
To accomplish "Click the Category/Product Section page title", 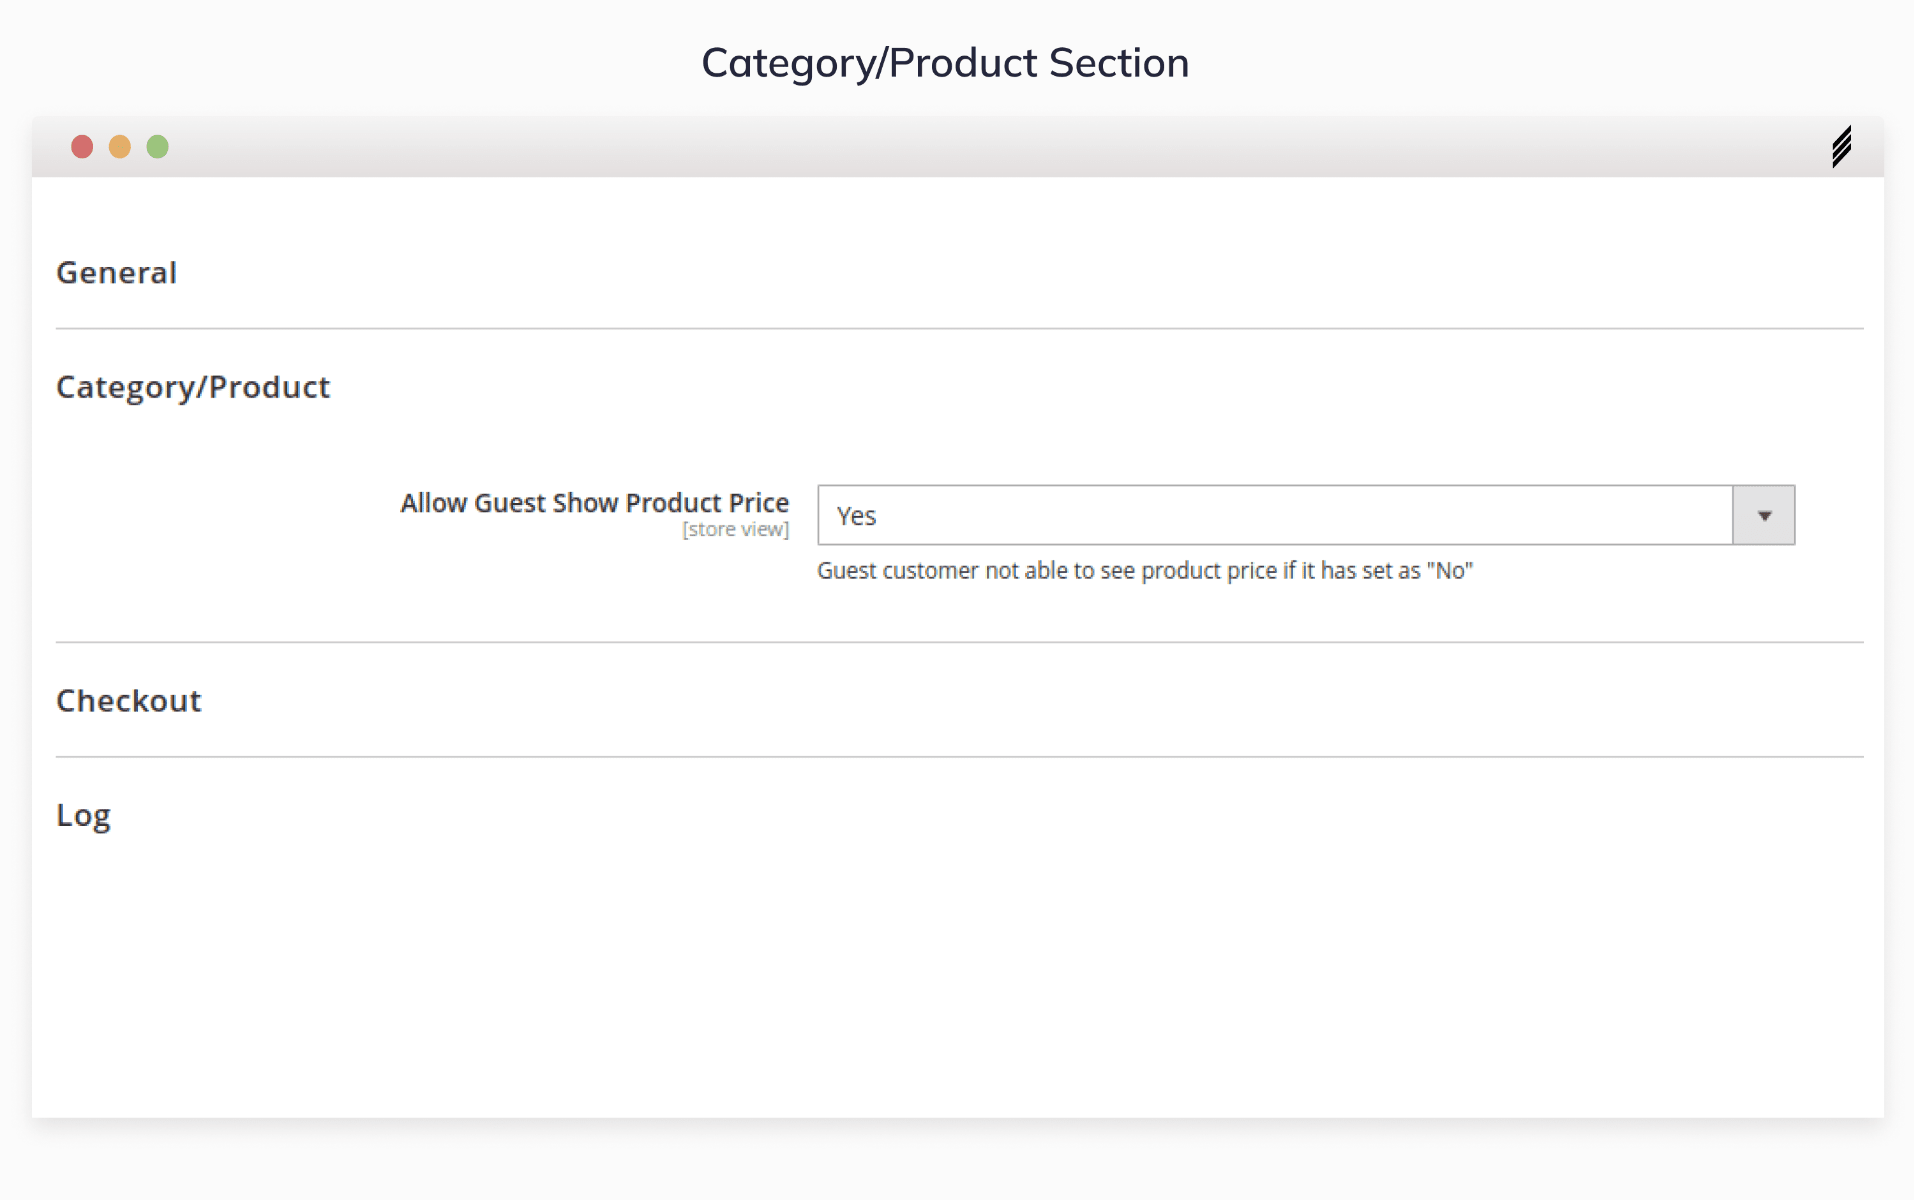I will pos(945,63).
